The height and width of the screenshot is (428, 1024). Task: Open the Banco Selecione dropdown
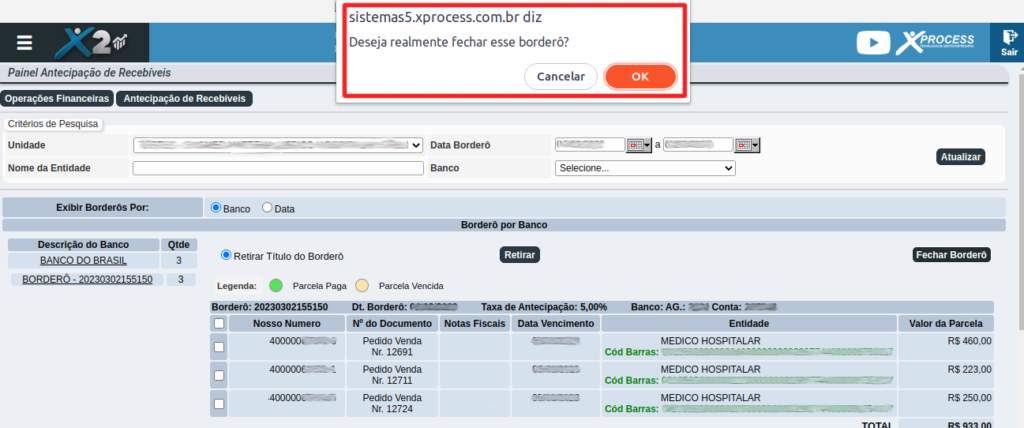(x=645, y=168)
